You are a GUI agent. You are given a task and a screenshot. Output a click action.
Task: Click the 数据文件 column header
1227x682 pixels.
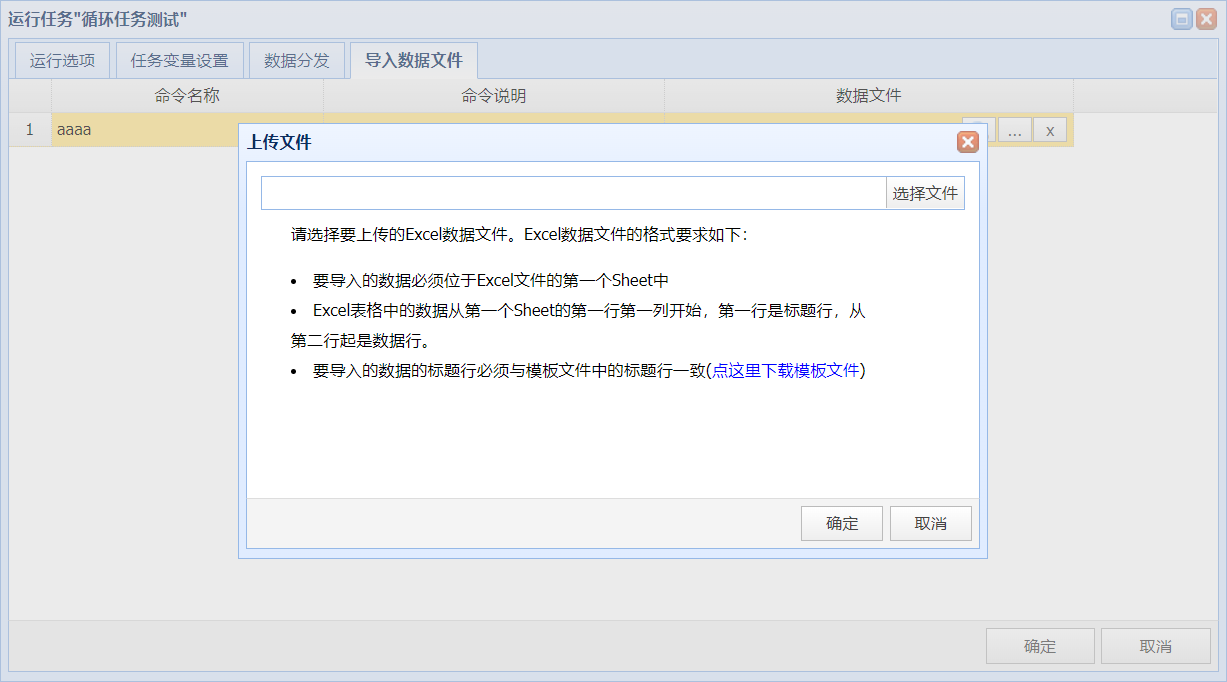869,96
